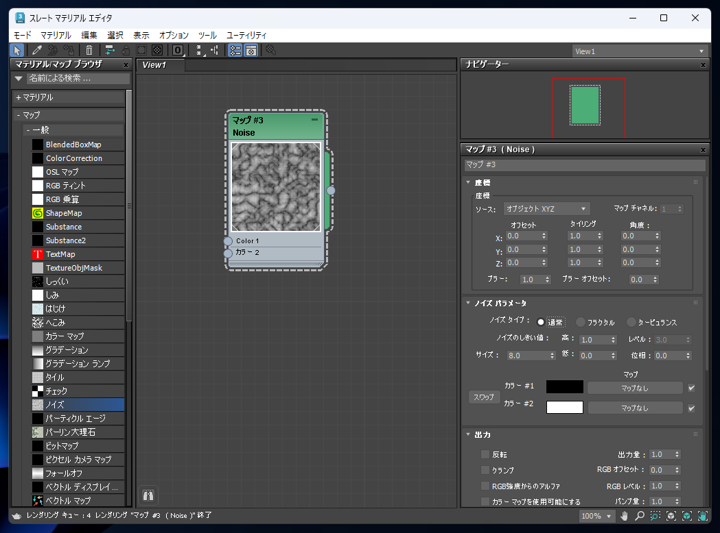Image resolution: width=720 pixels, height=533 pixels.
Task: Open the Material ID Channel flyout
Action: click(x=178, y=50)
